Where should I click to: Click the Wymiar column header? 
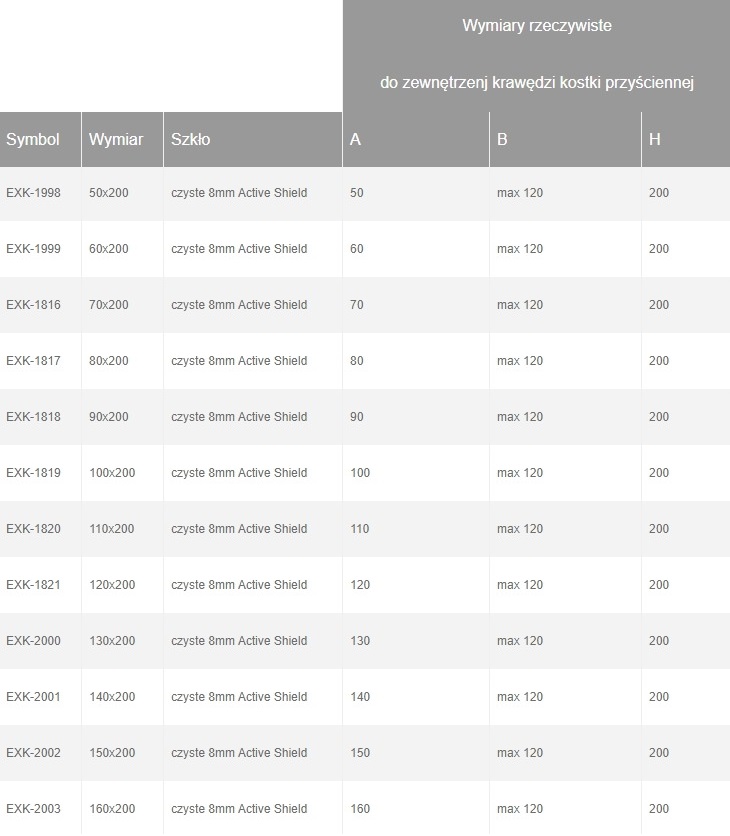[x=116, y=140]
